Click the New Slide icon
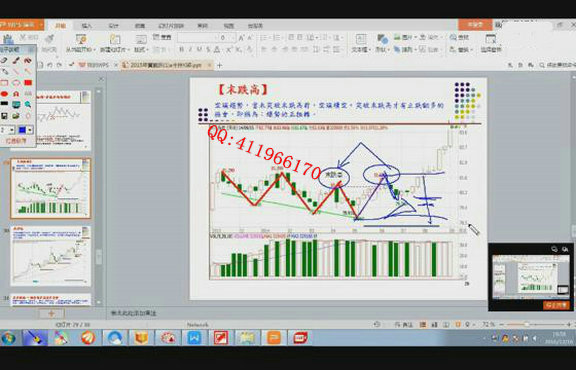 click(x=115, y=39)
